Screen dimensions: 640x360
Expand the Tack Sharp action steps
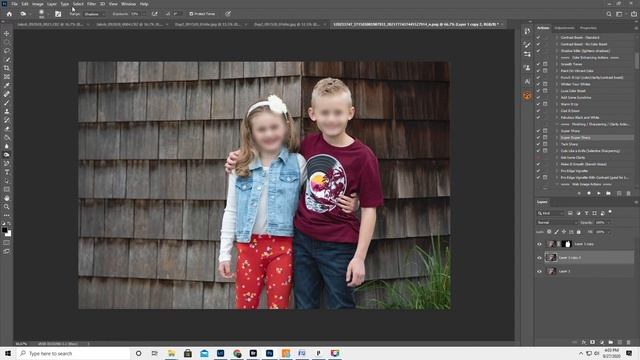[557, 144]
